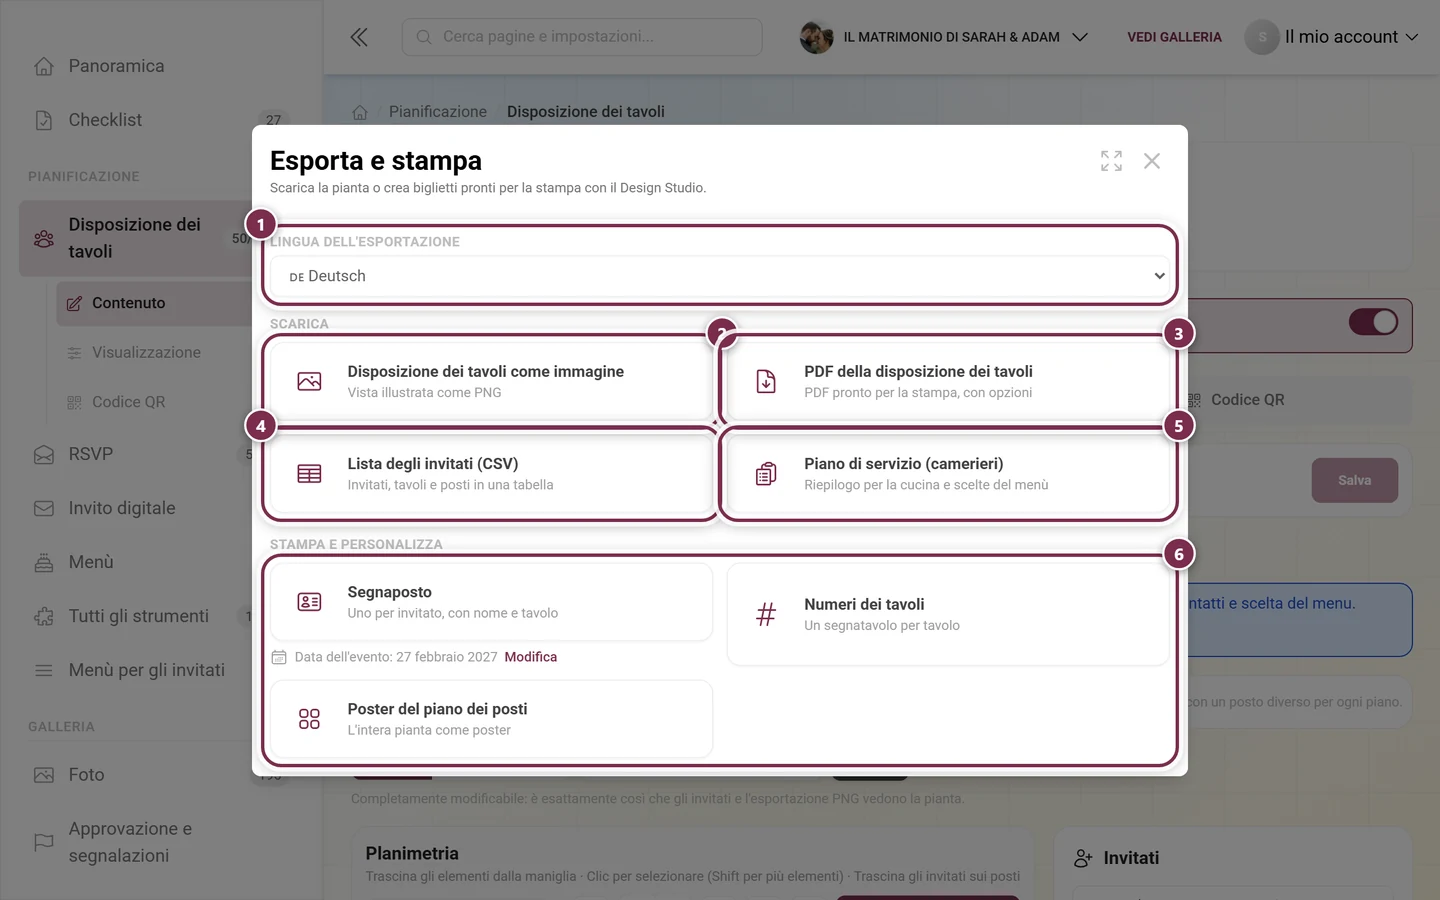Viewport: 1440px width, 900px height.
Task: Click the Salva button
Action: click(1355, 480)
